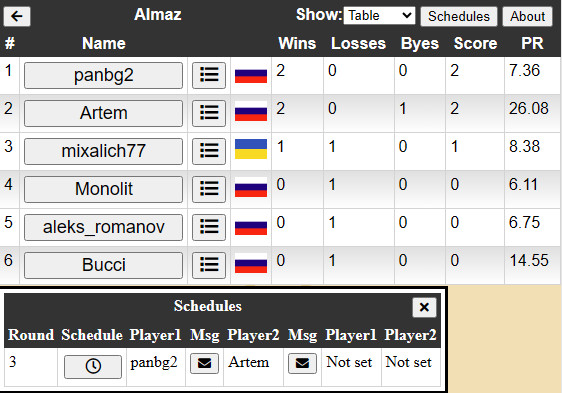
Task: Click the Schedules button in the header
Action: click(x=459, y=16)
